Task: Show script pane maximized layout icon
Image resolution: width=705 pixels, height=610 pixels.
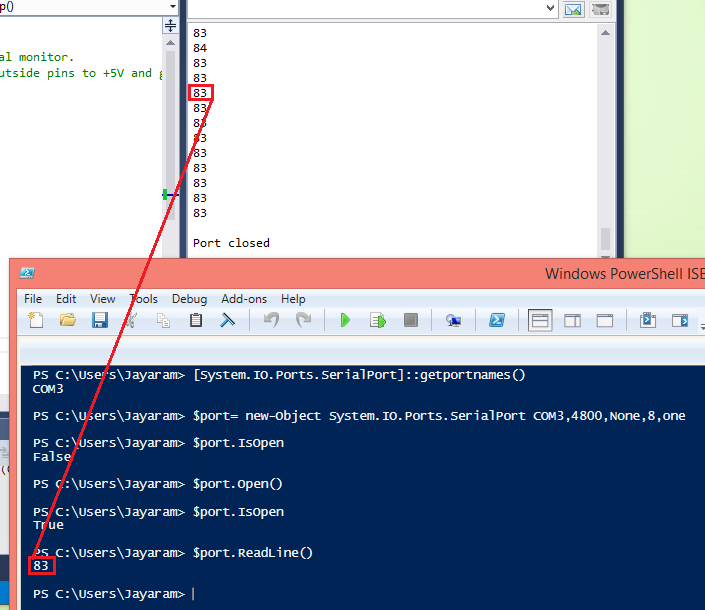Action: click(x=605, y=320)
